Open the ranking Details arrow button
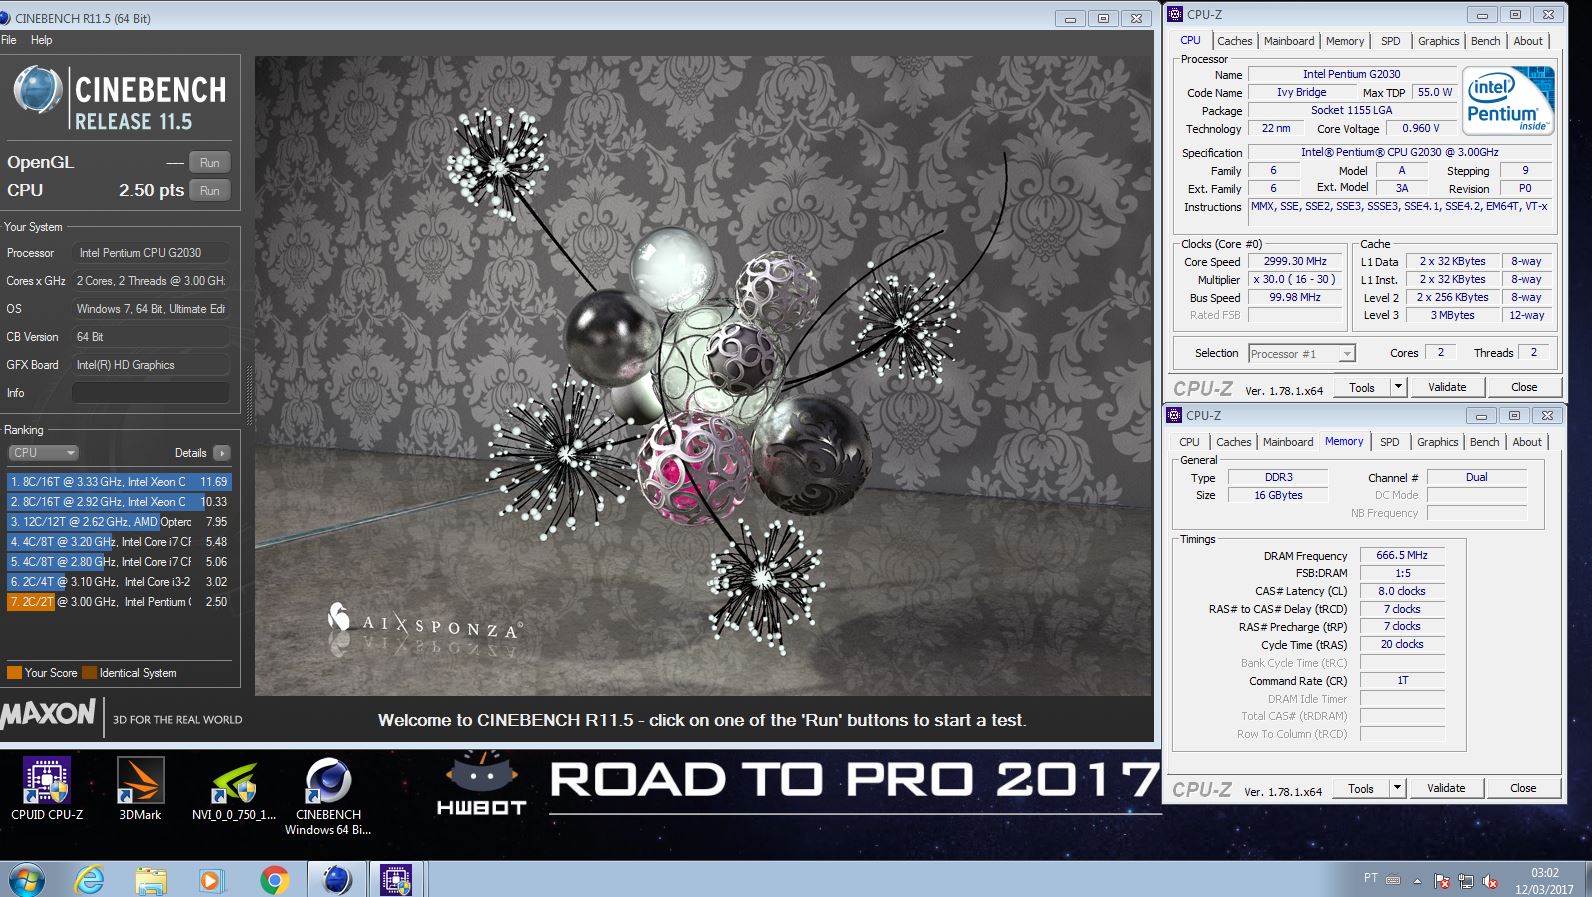1592x897 pixels. coord(222,453)
